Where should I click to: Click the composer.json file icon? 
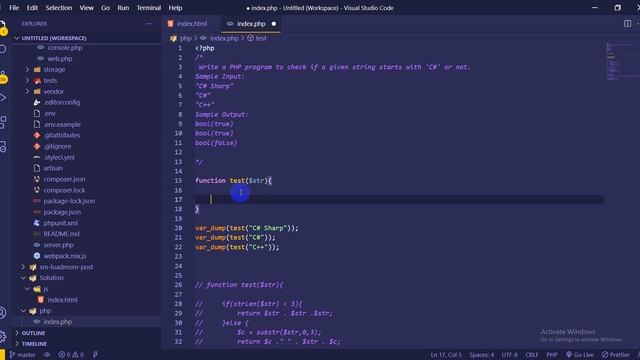[x=37, y=179]
